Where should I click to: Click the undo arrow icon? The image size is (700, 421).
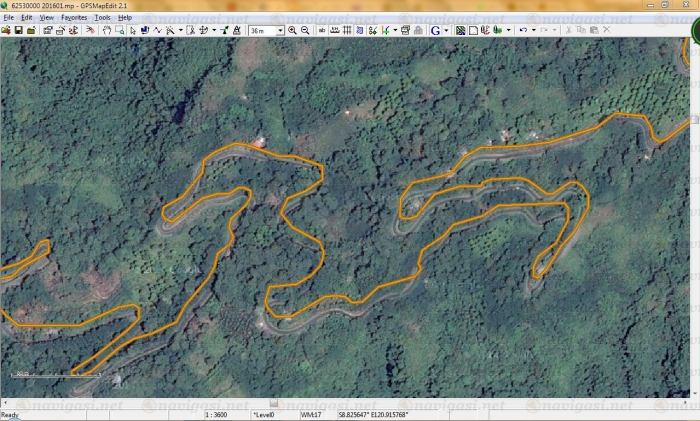click(522, 30)
